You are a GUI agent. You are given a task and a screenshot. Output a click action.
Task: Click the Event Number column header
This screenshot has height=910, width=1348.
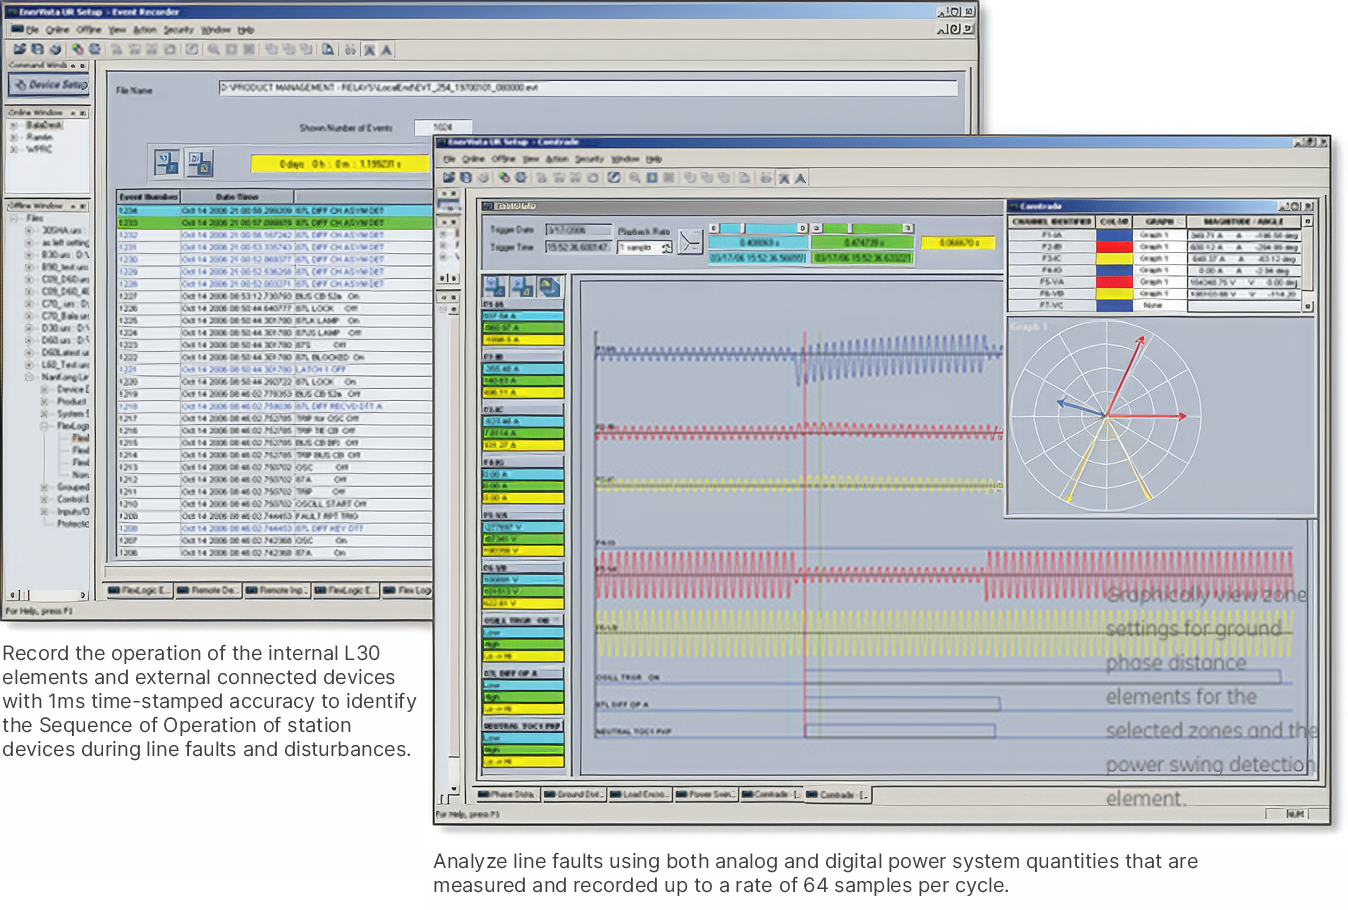point(148,197)
